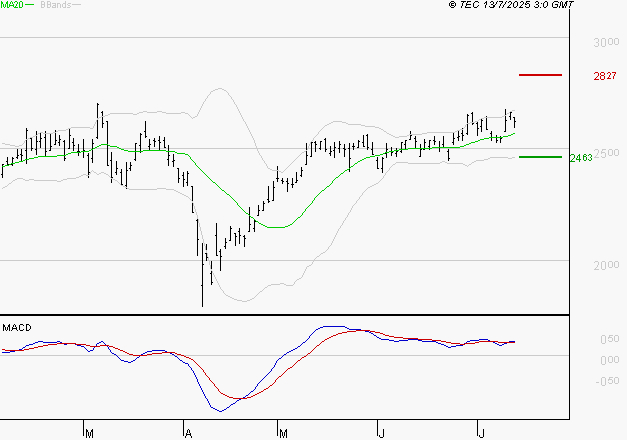The image size is (627, 440).
Task: Click the 3000 price axis label
Action: pos(606,42)
